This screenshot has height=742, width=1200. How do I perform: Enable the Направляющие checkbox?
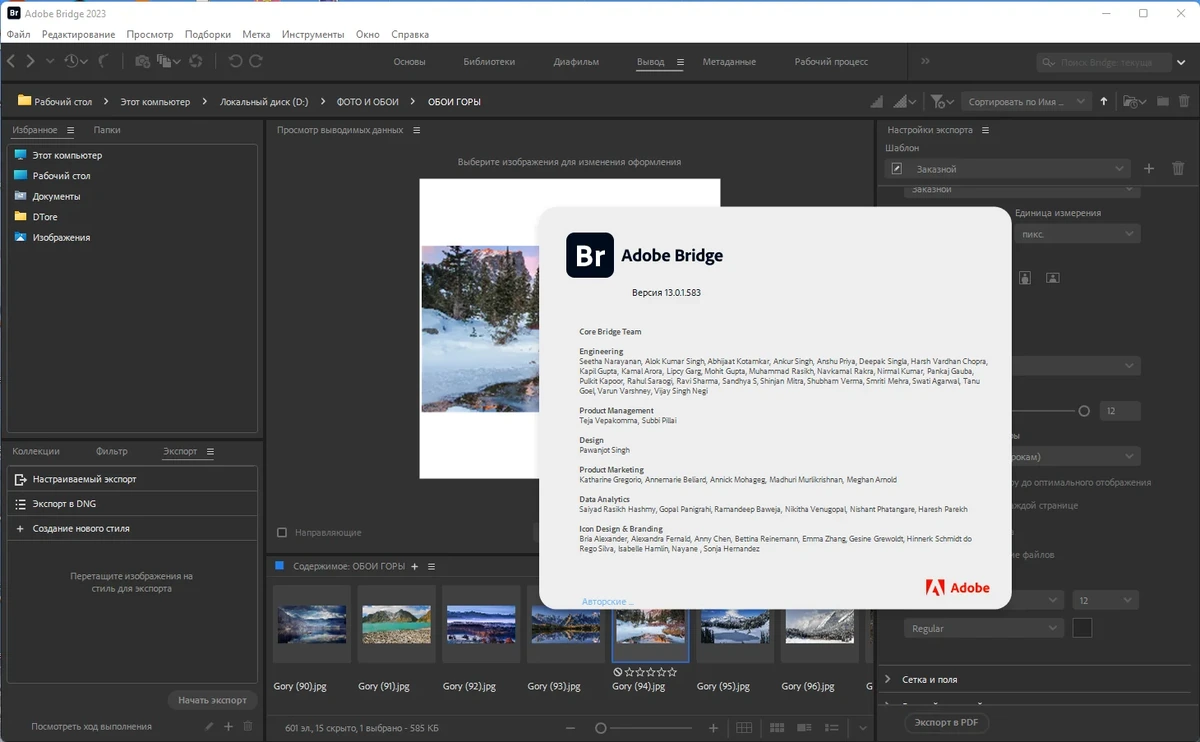click(x=282, y=533)
